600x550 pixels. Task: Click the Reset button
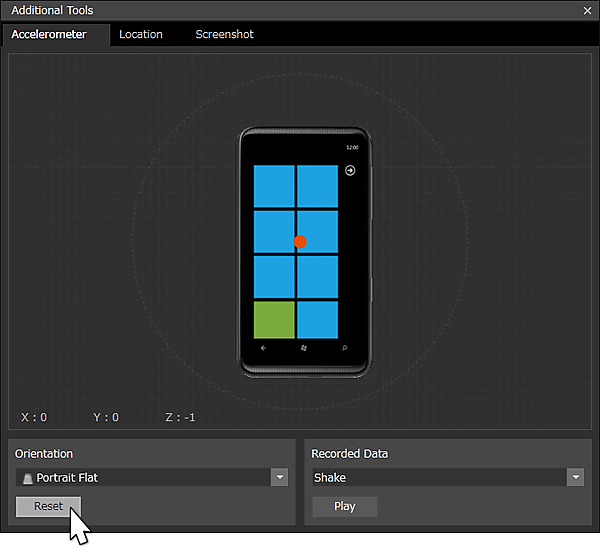pos(48,507)
